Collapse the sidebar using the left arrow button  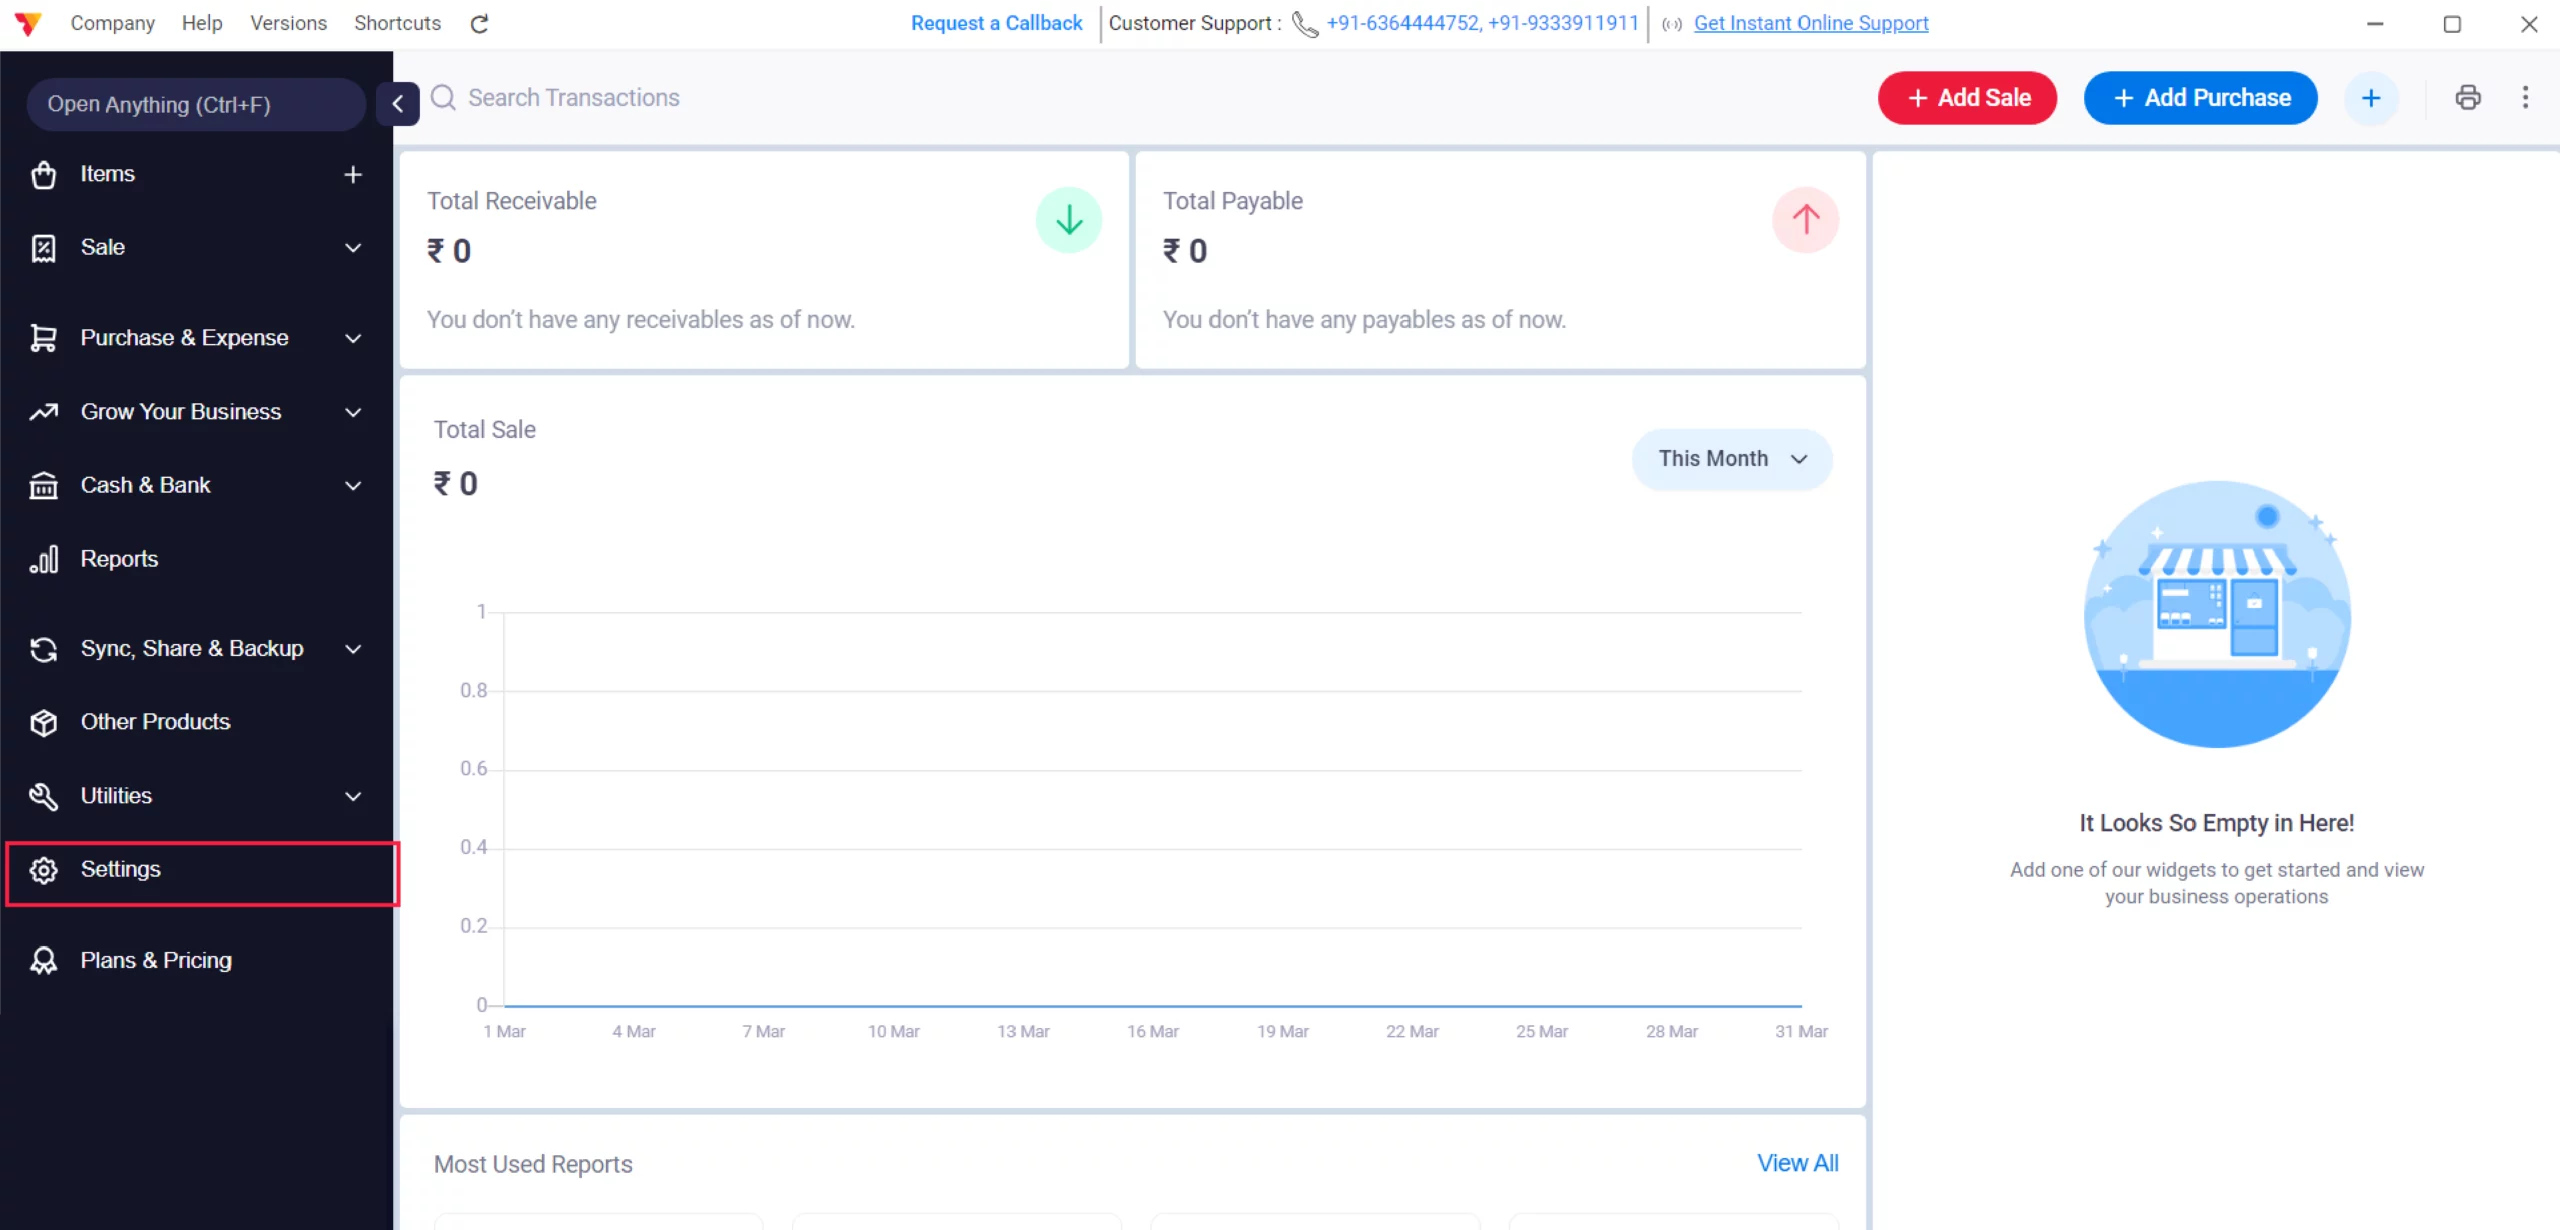[398, 103]
